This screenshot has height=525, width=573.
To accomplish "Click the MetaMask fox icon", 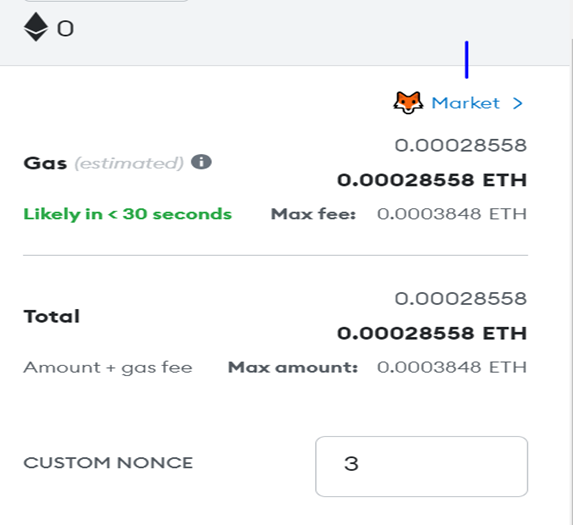I will tap(408, 103).
